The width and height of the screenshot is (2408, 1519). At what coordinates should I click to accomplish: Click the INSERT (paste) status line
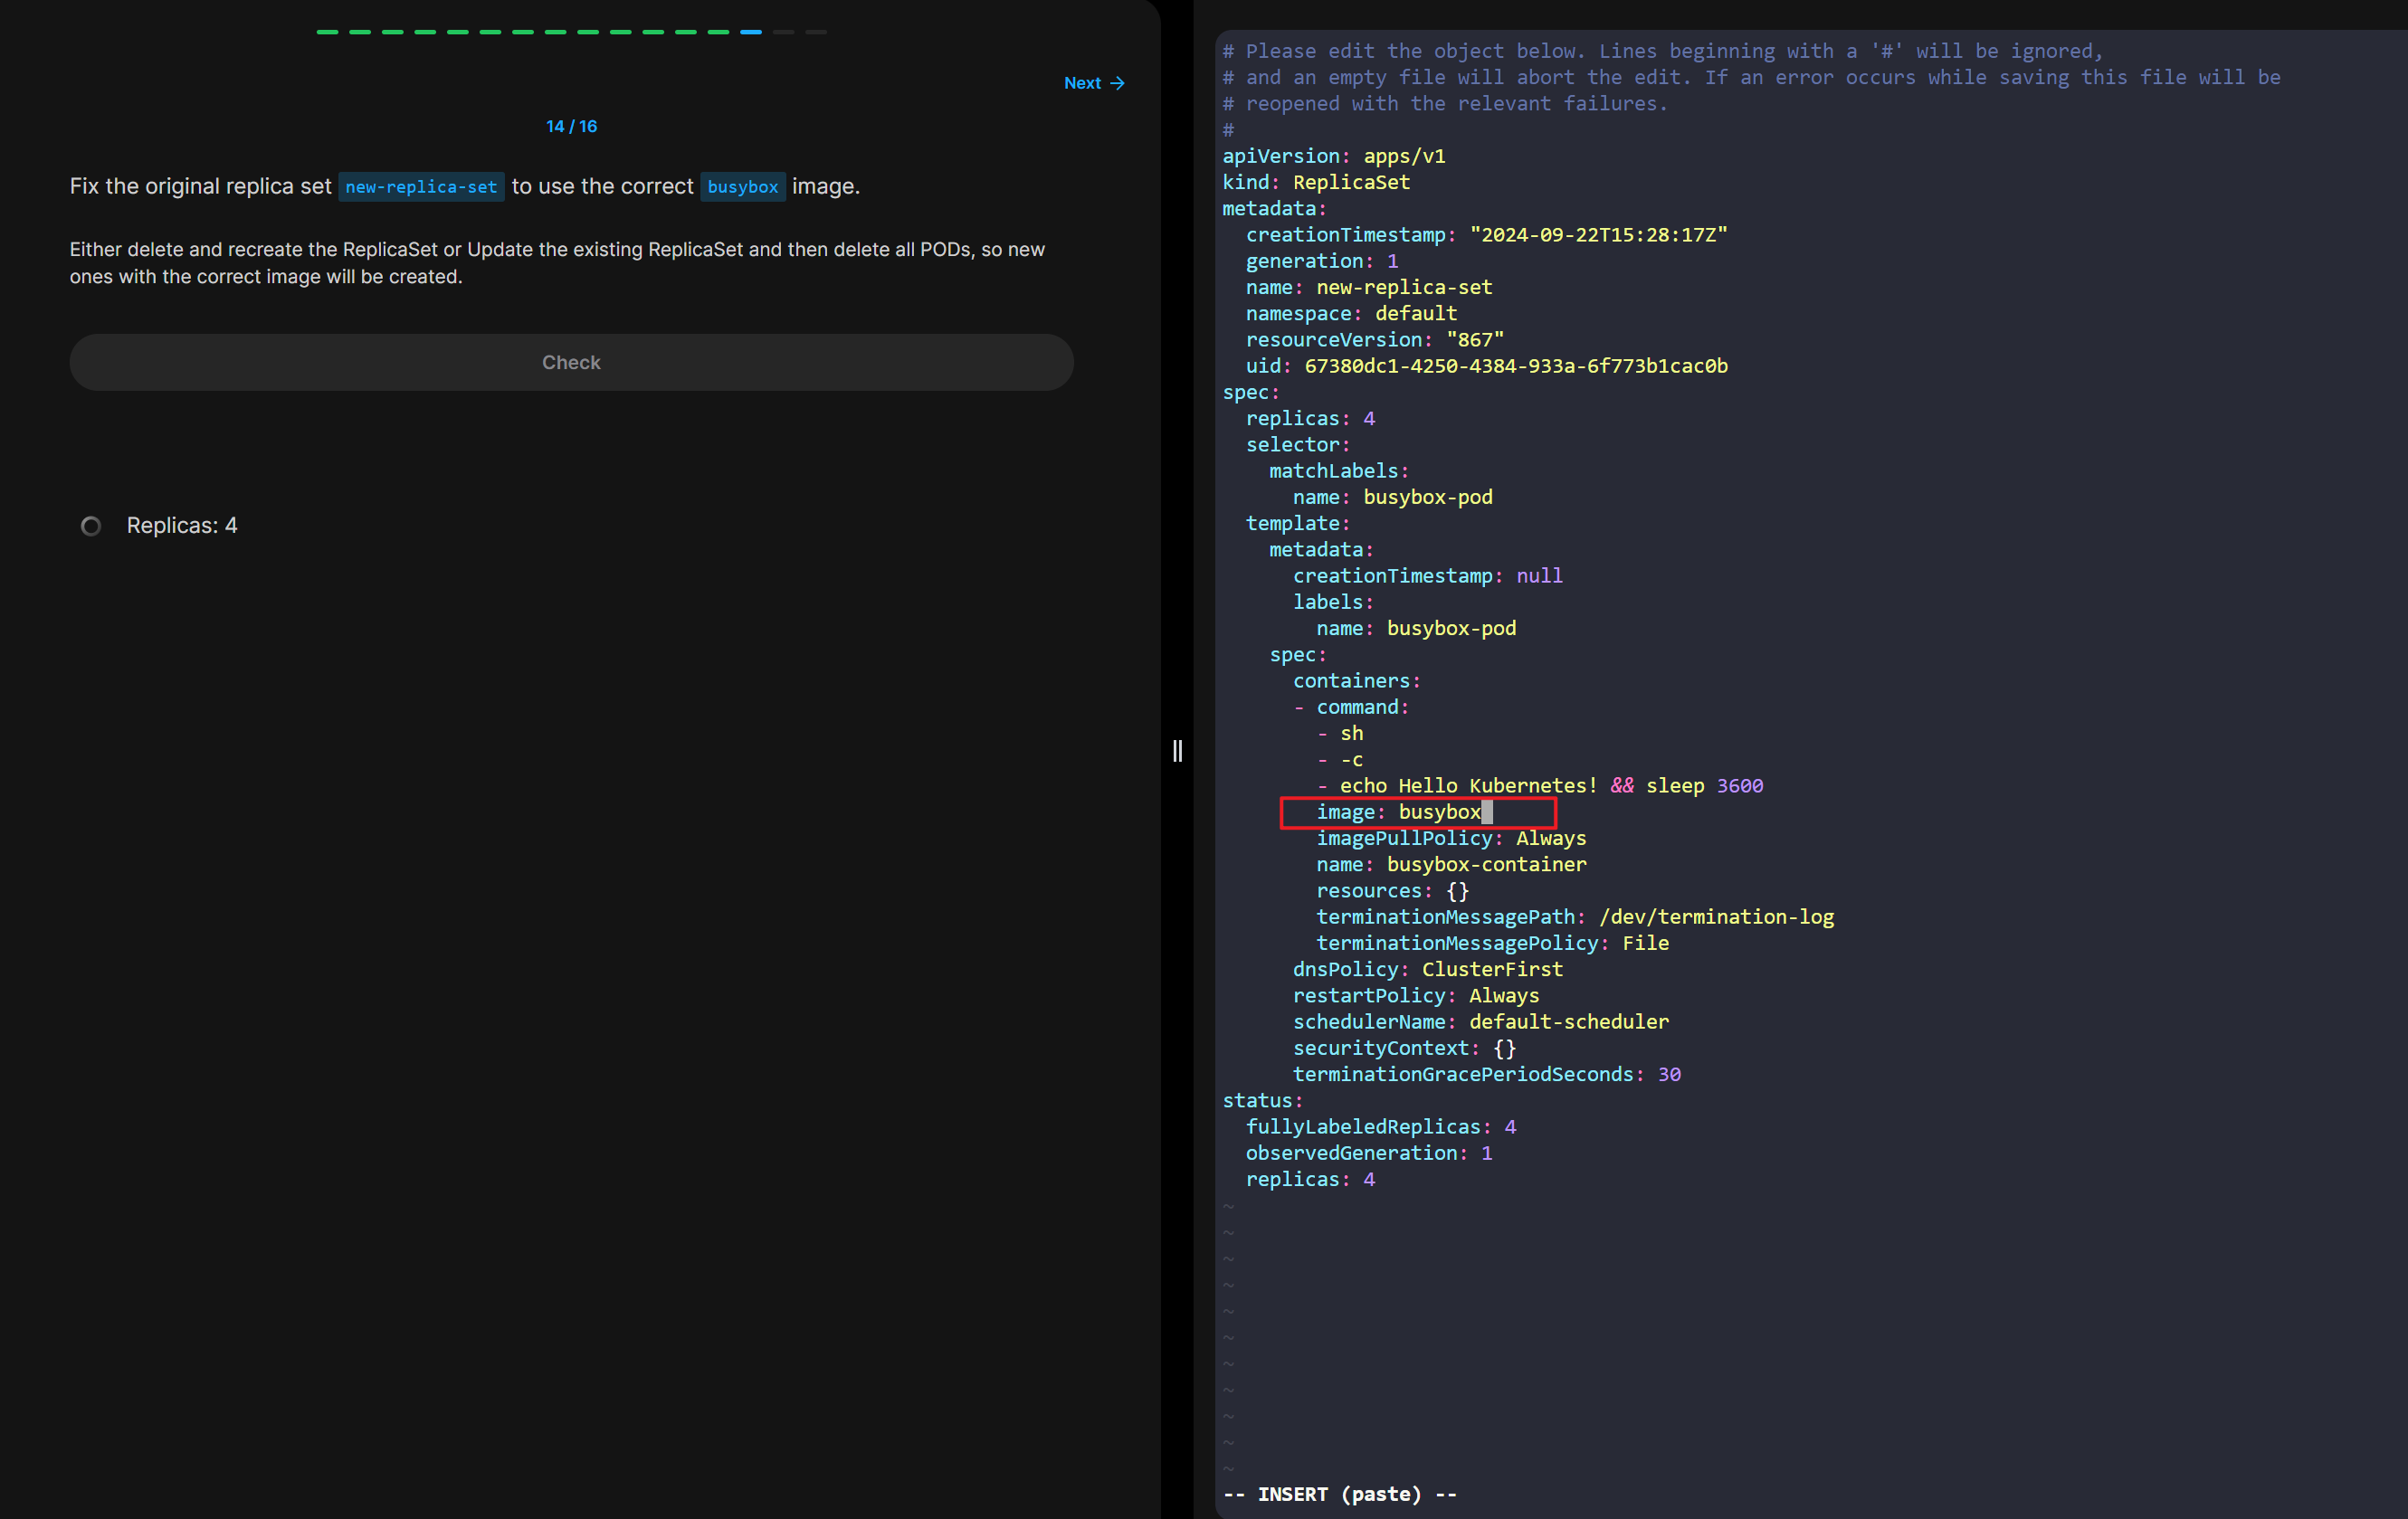click(1339, 1494)
